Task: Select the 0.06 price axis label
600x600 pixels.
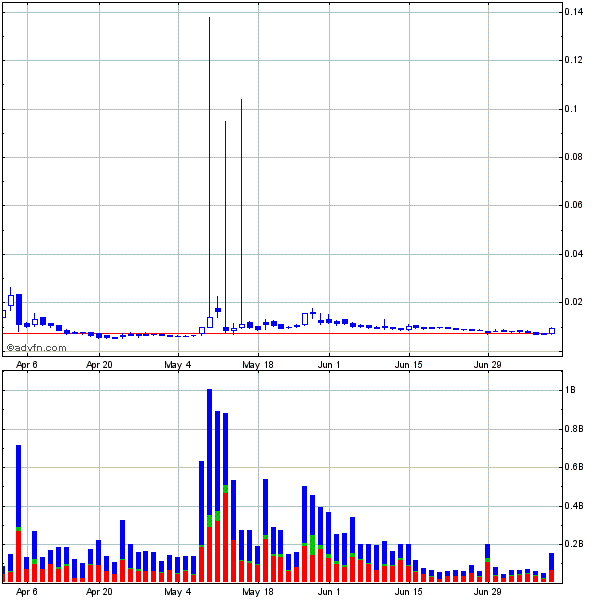Action: [x=575, y=205]
